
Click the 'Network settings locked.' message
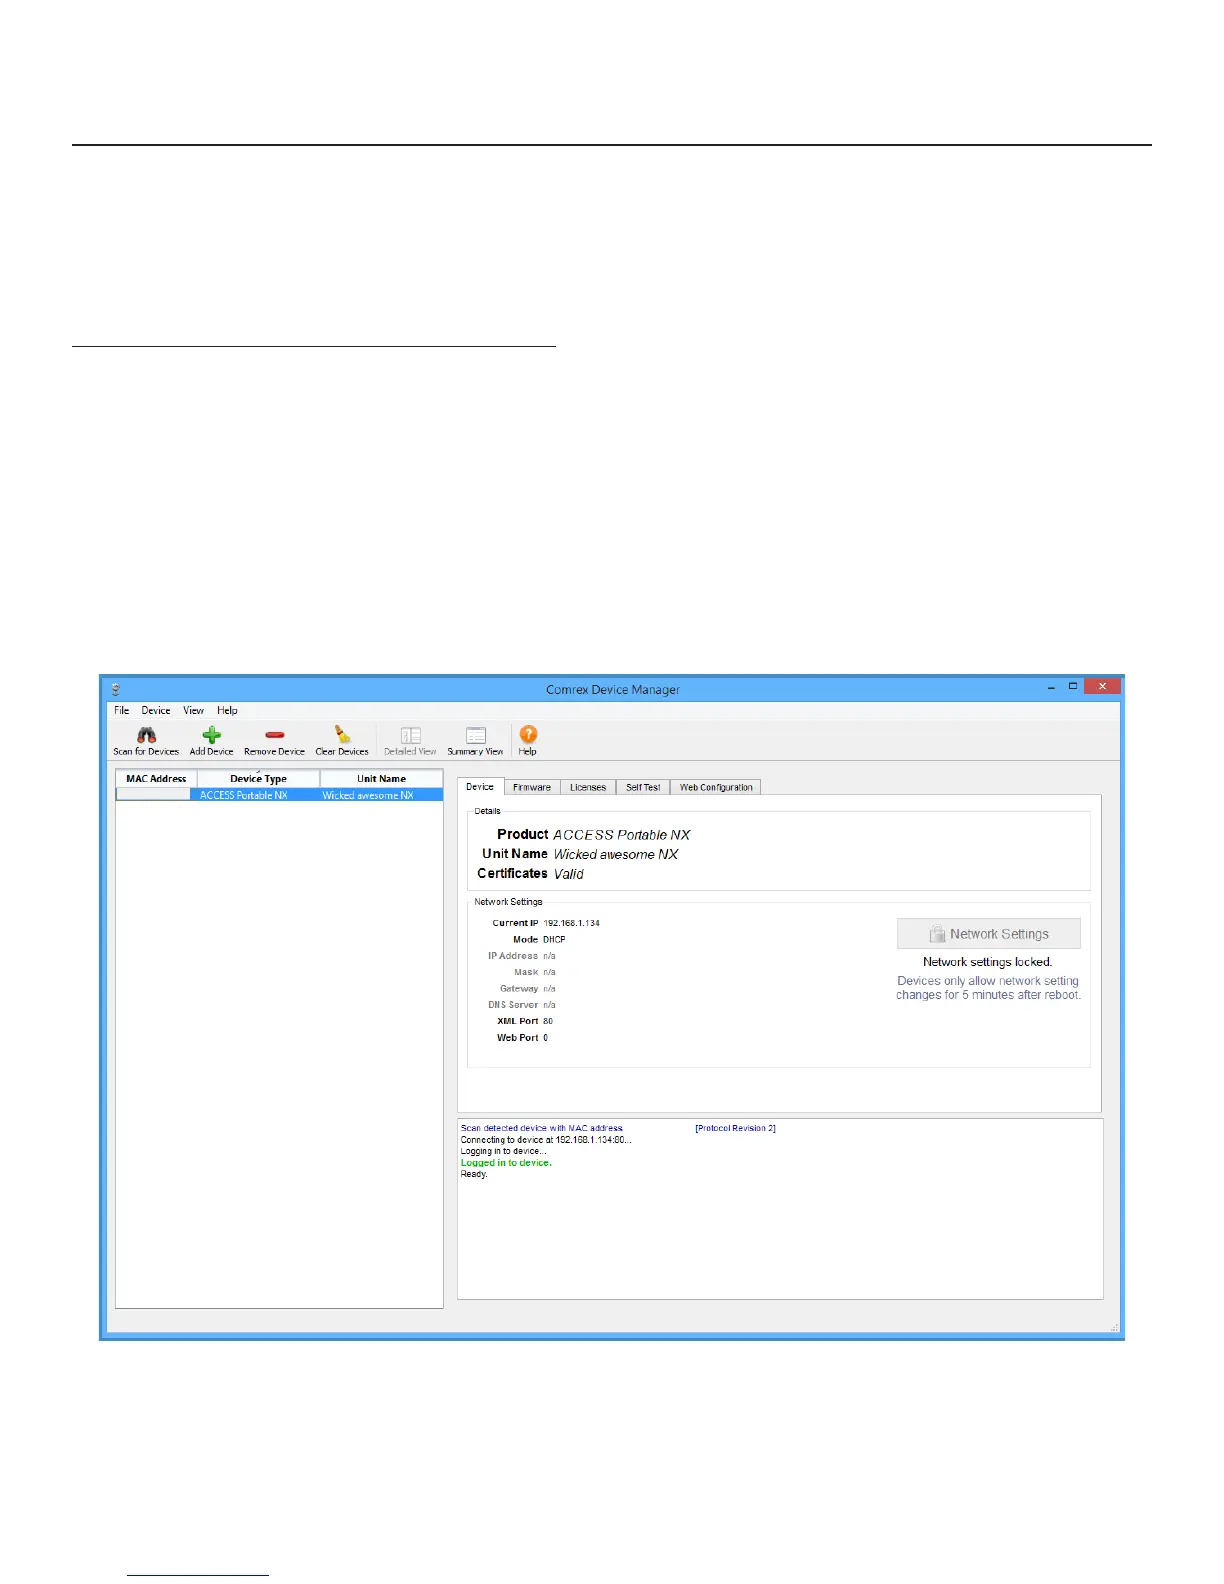987,962
